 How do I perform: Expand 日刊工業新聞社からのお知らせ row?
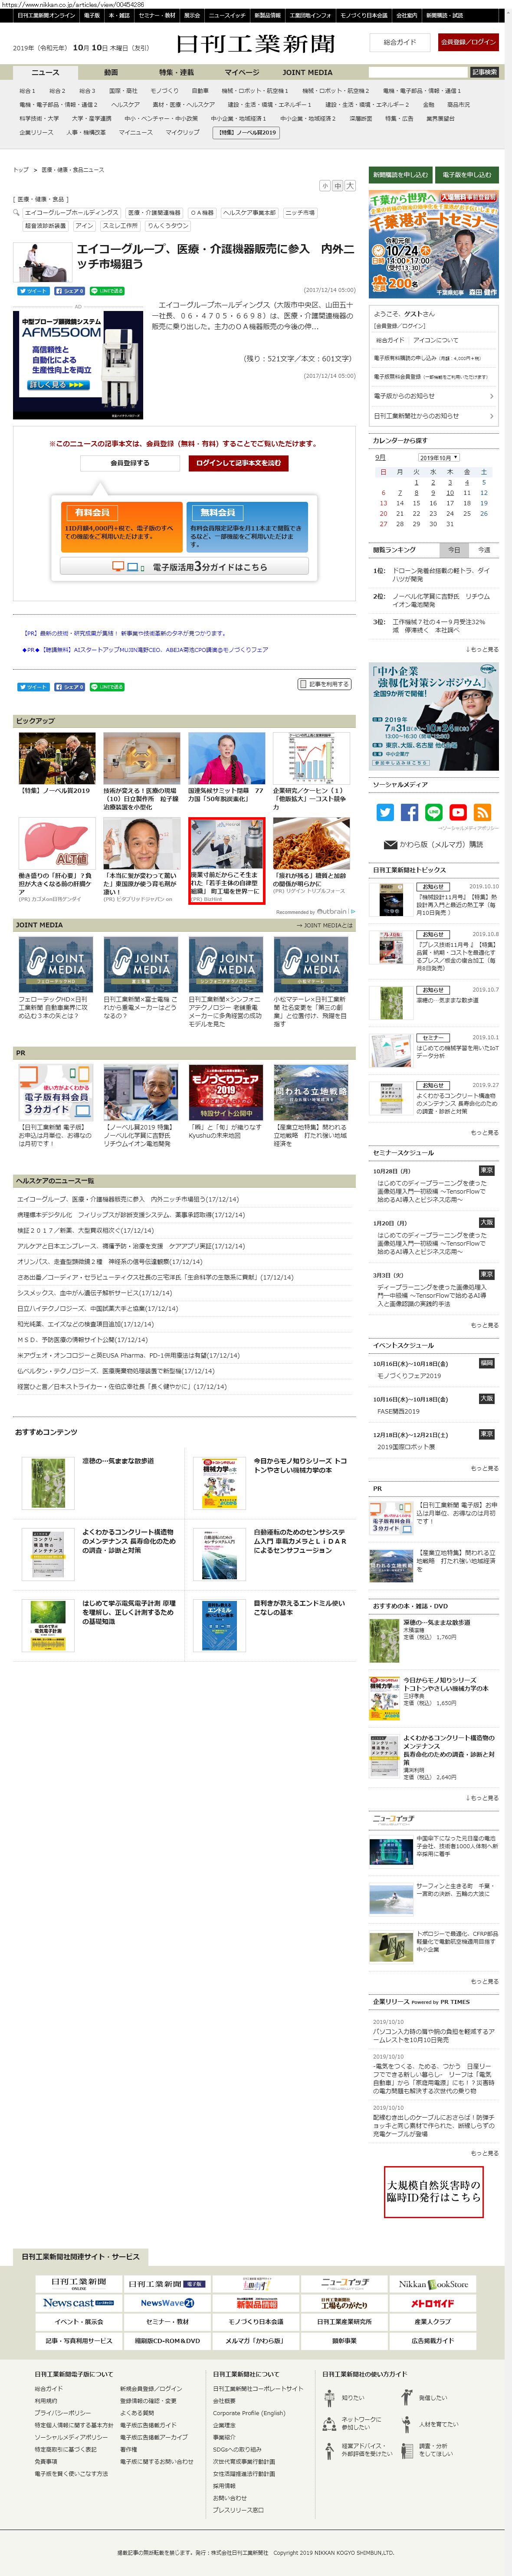(434, 416)
